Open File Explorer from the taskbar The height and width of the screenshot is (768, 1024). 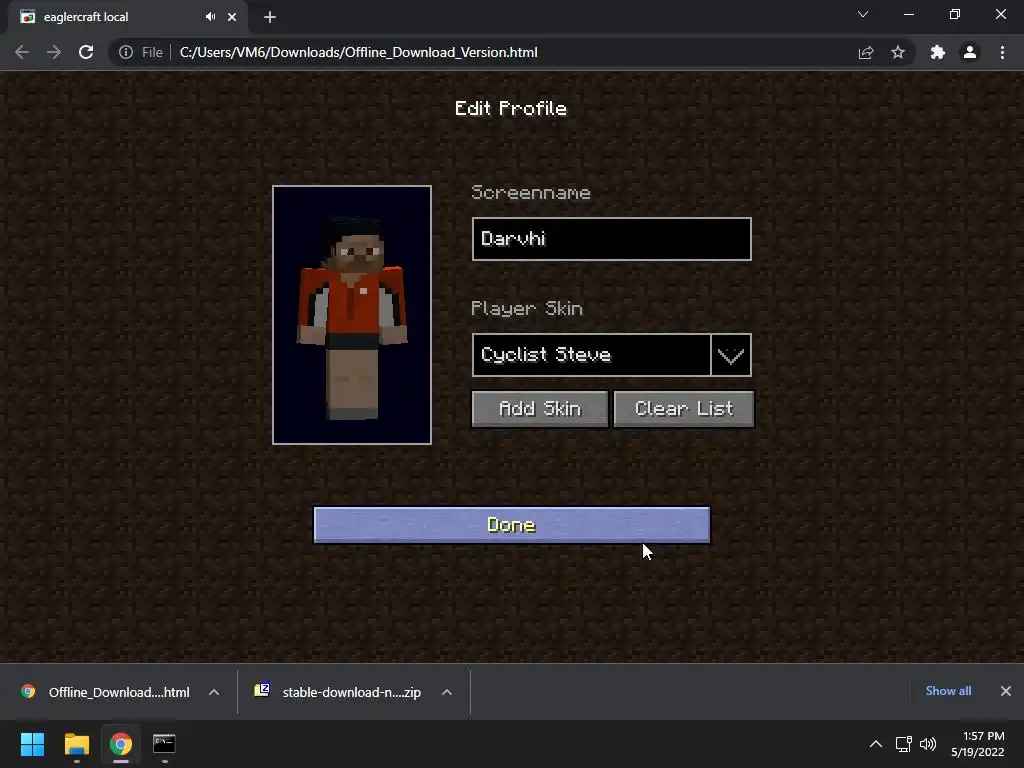[x=76, y=744]
